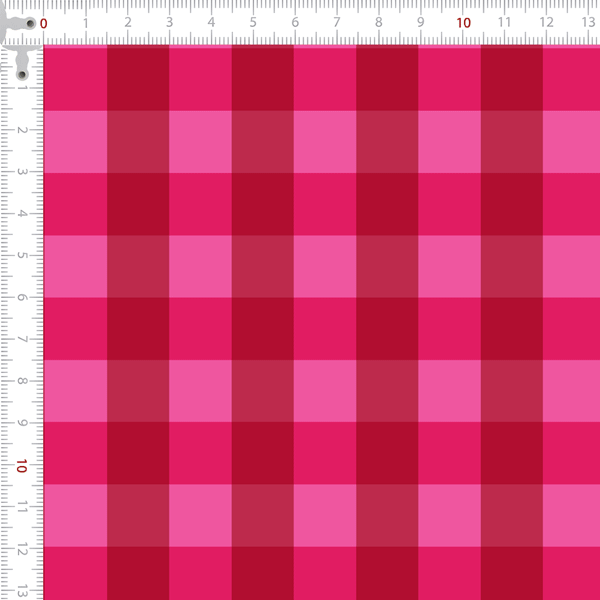
Task: Click the lower rivet on the vertical ruler
Action: pos(22,74)
